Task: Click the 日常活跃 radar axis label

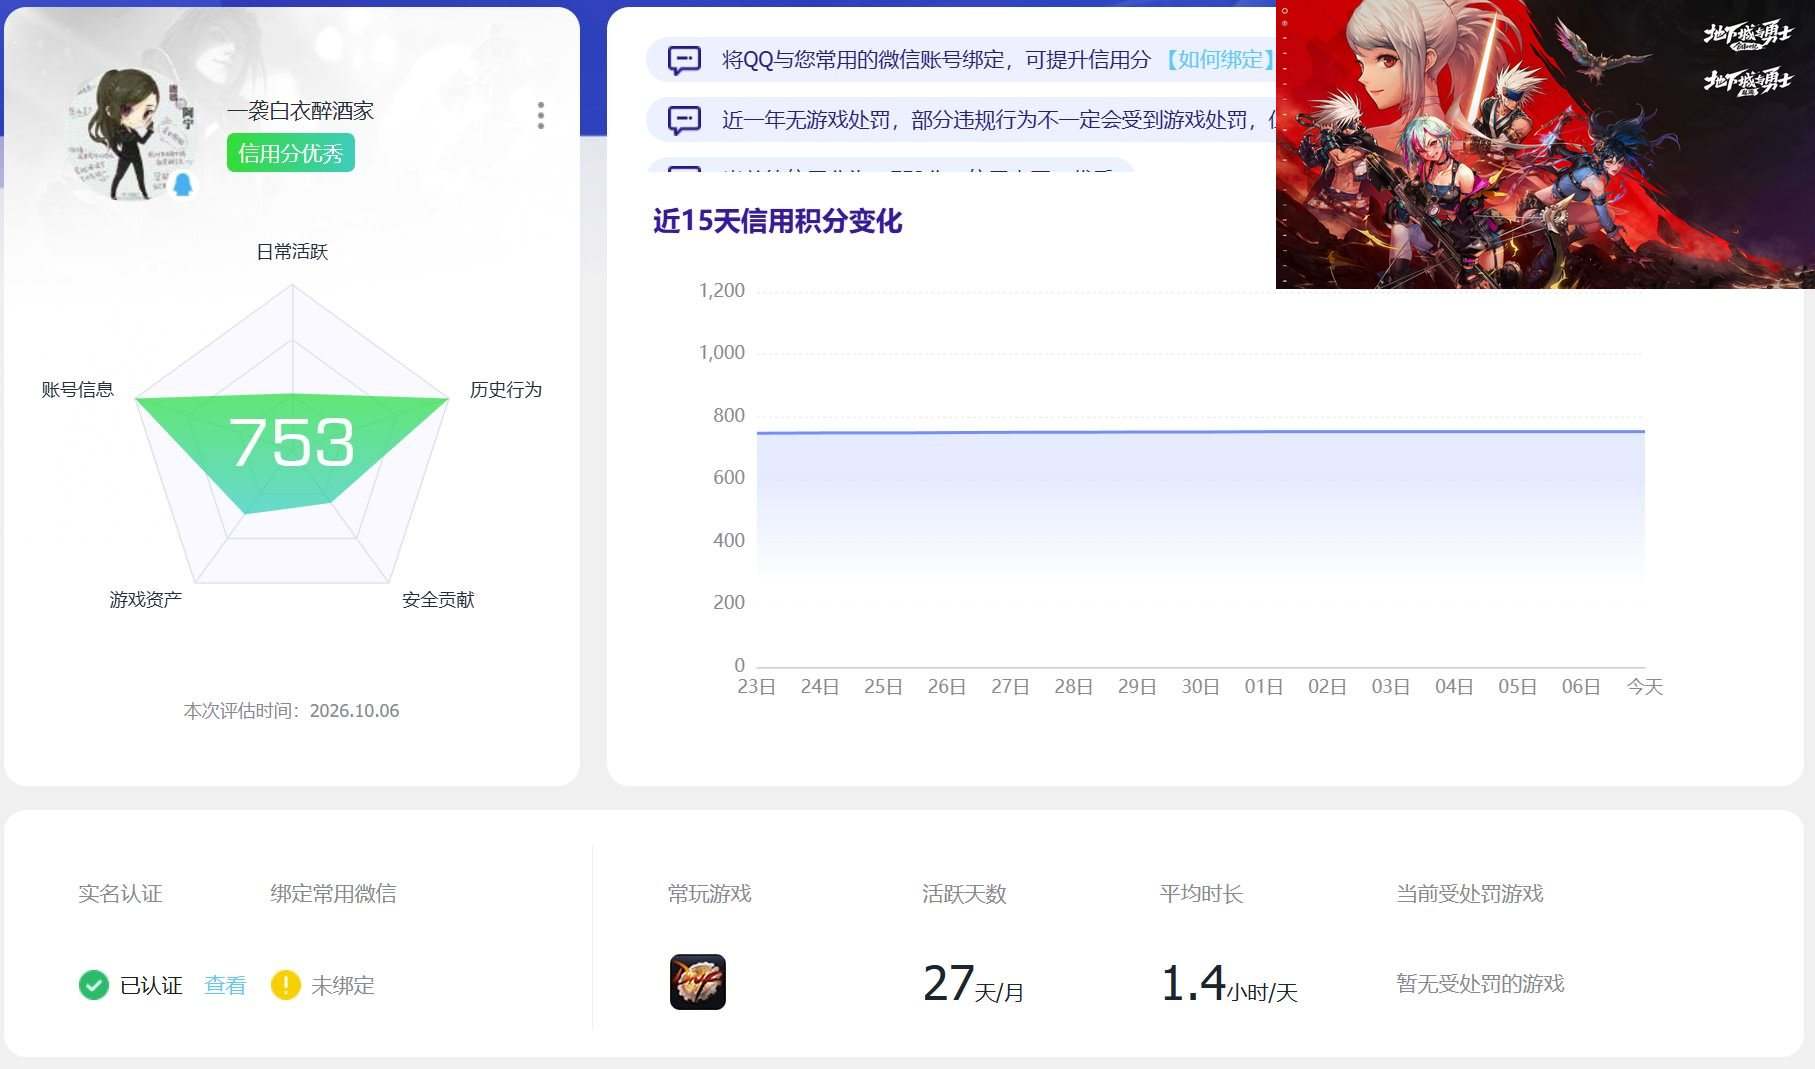Action: [292, 252]
